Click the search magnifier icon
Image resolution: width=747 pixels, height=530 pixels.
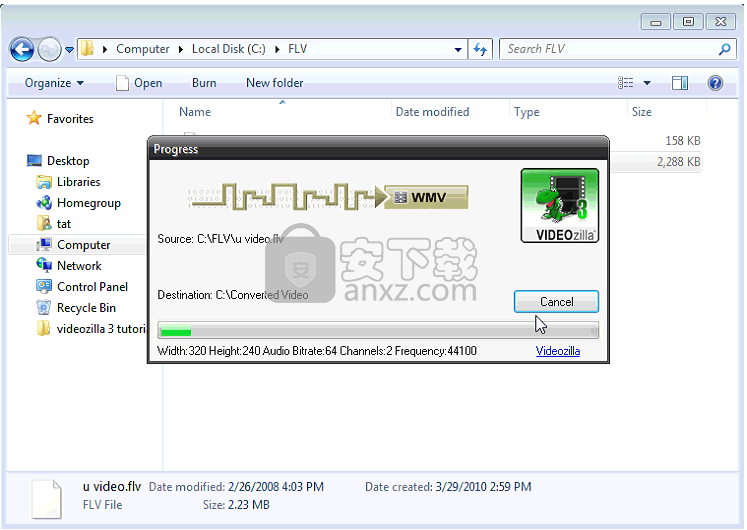tap(725, 49)
